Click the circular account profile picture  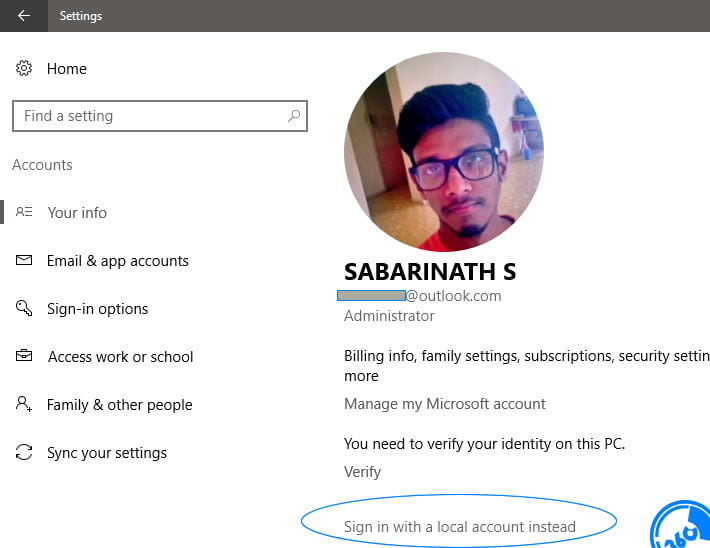pyautogui.click(x=444, y=152)
